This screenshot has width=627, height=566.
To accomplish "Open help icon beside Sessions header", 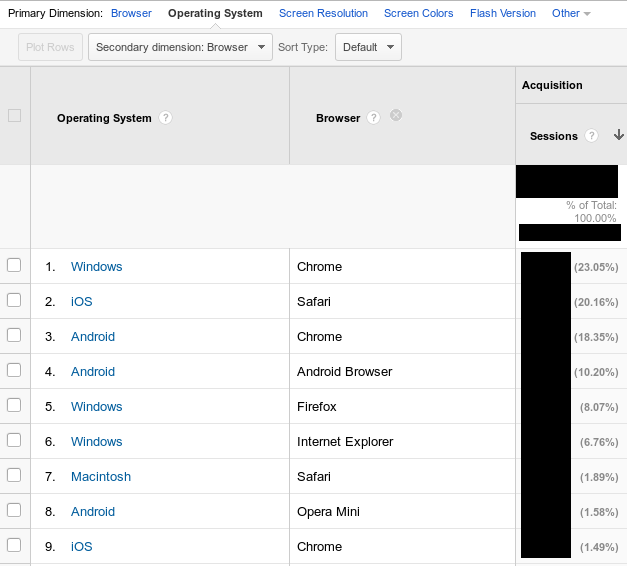I will (x=591, y=136).
